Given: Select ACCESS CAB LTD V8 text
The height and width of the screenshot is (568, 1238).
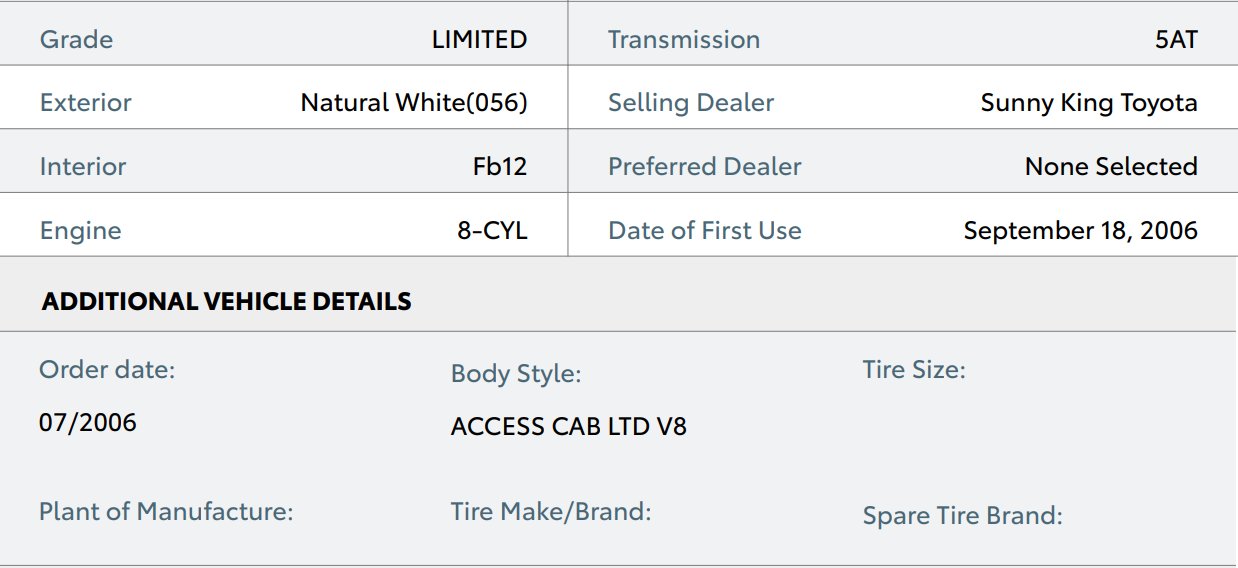Looking at the screenshot, I should coord(568,426).
